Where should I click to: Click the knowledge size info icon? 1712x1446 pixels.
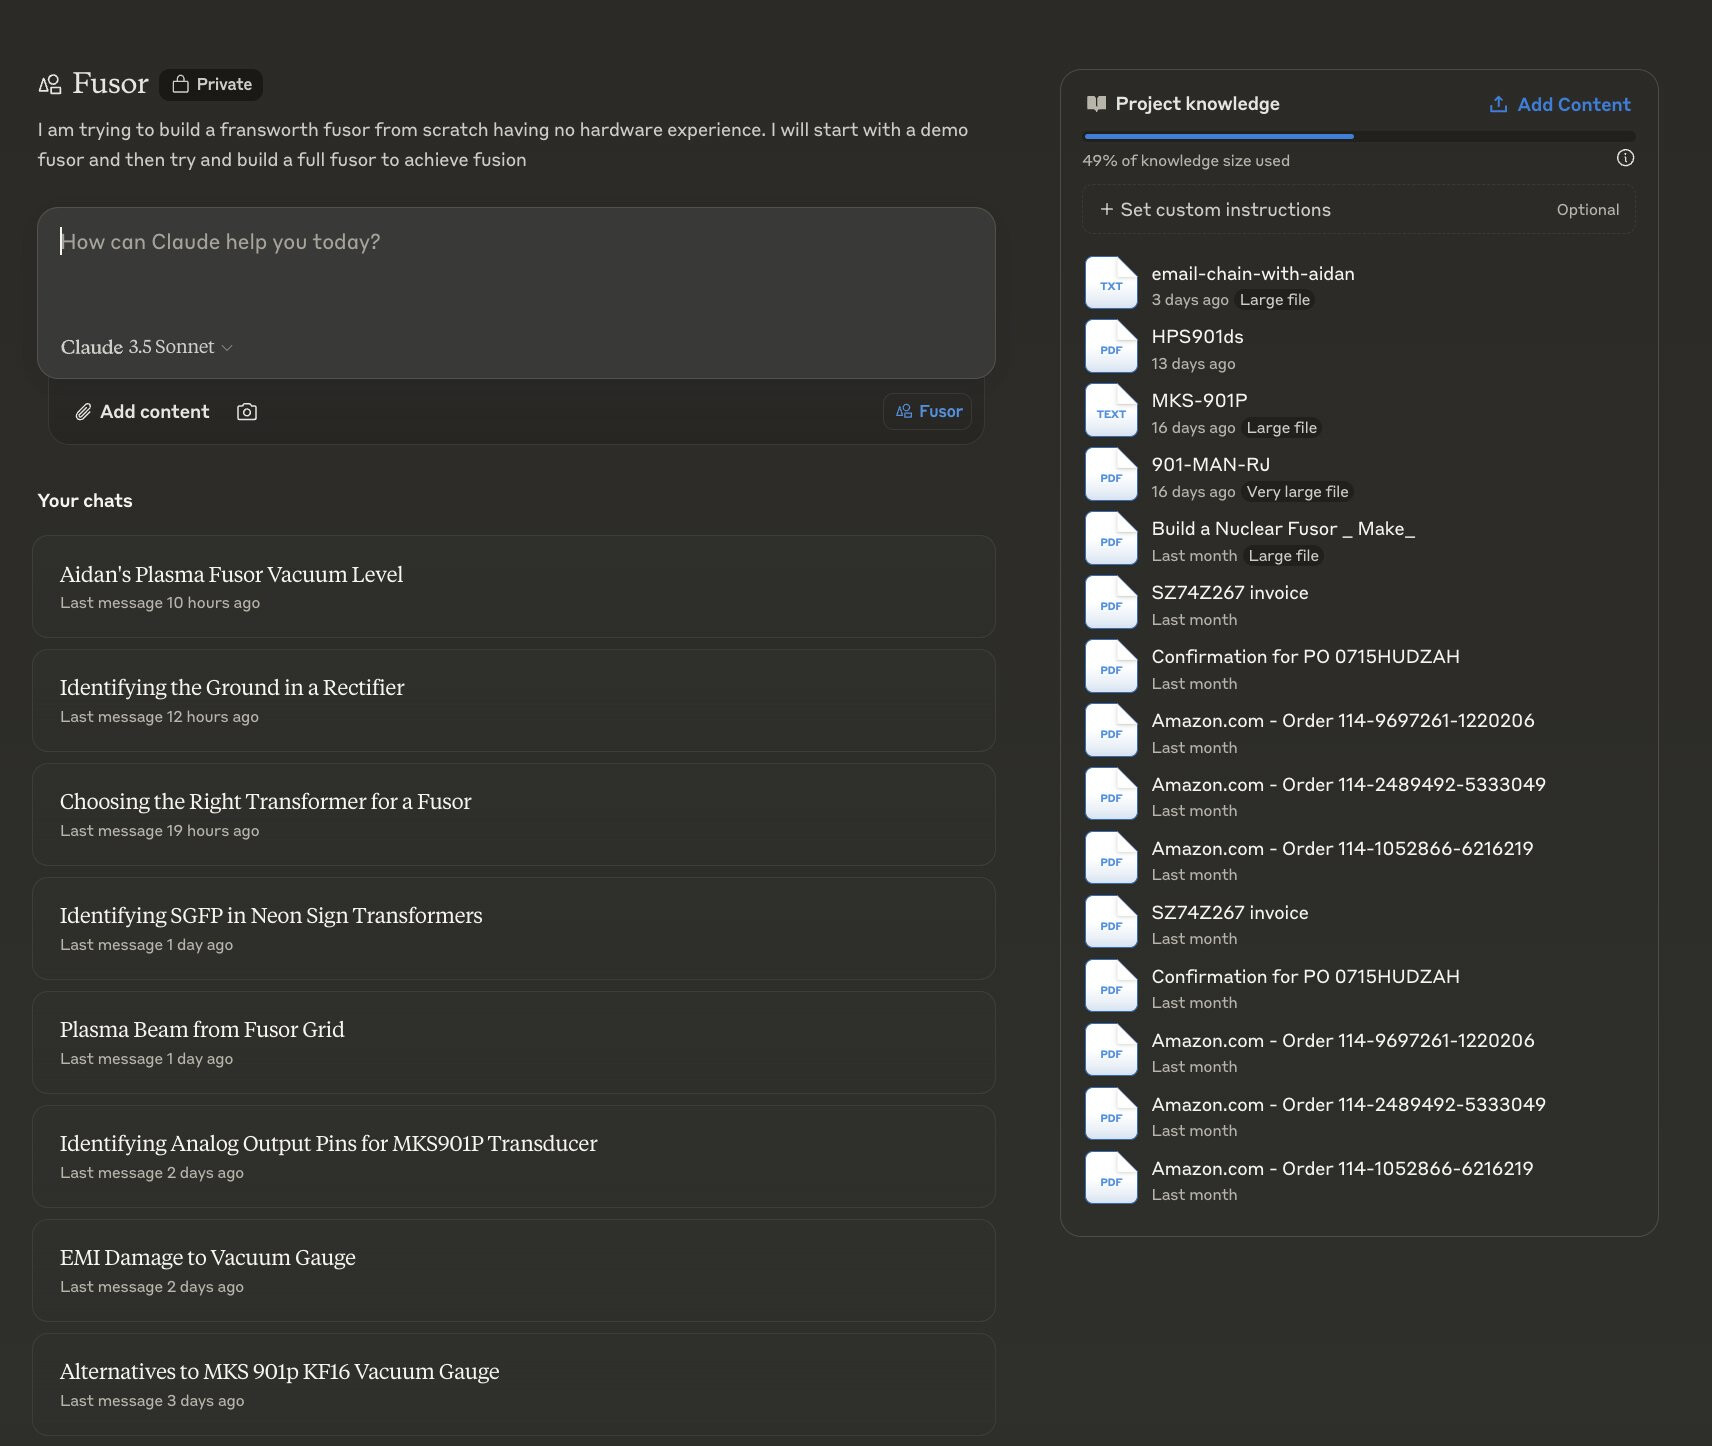click(x=1625, y=158)
